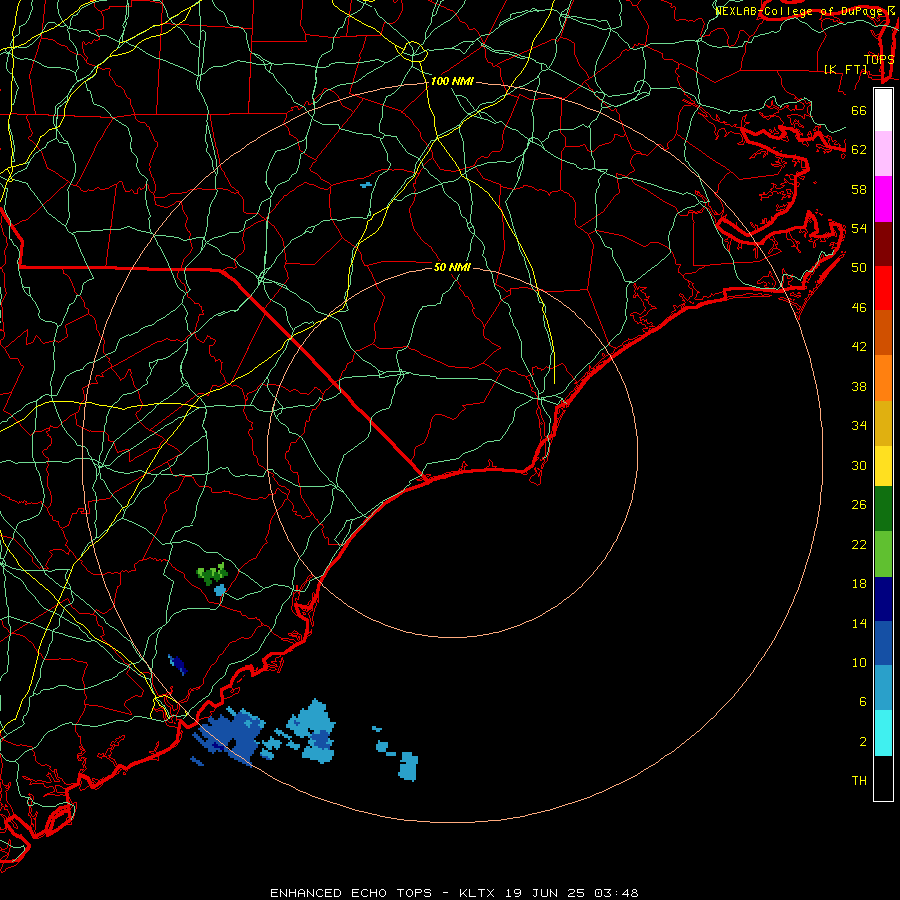Screen dimensions: 900x900
Task: Click the legend value 46
Action: tap(859, 308)
